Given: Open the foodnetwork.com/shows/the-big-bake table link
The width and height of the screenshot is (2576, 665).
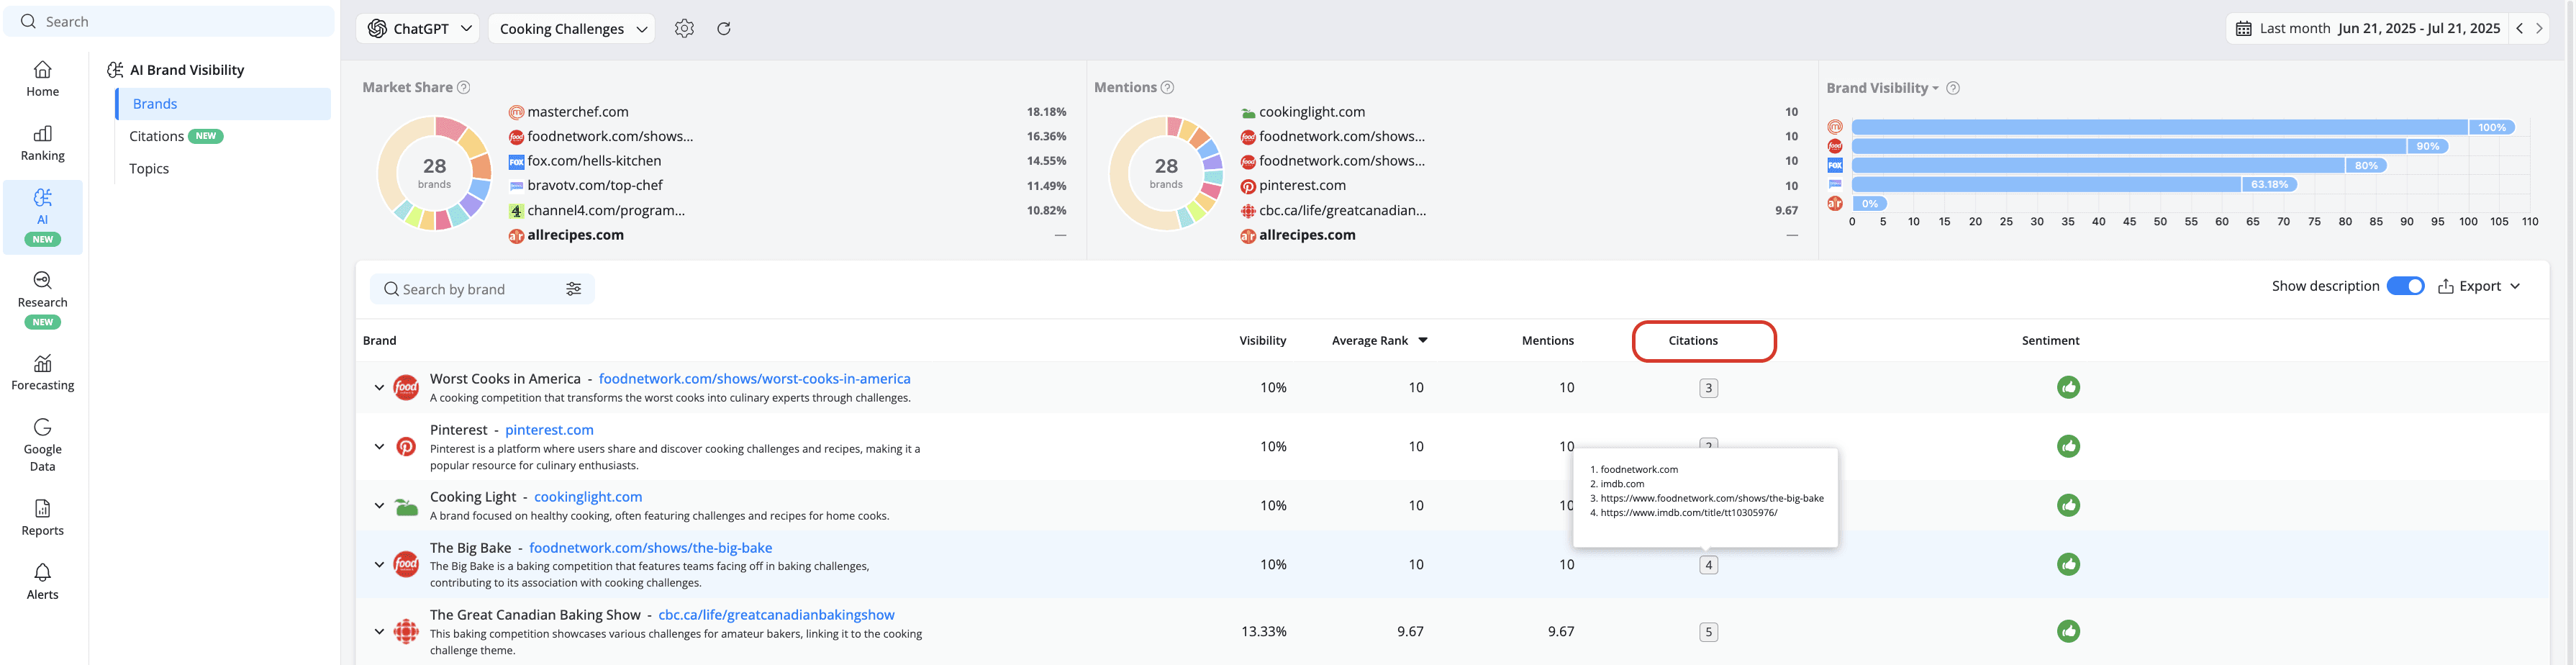Looking at the screenshot, I should click(x=650, y=548).
